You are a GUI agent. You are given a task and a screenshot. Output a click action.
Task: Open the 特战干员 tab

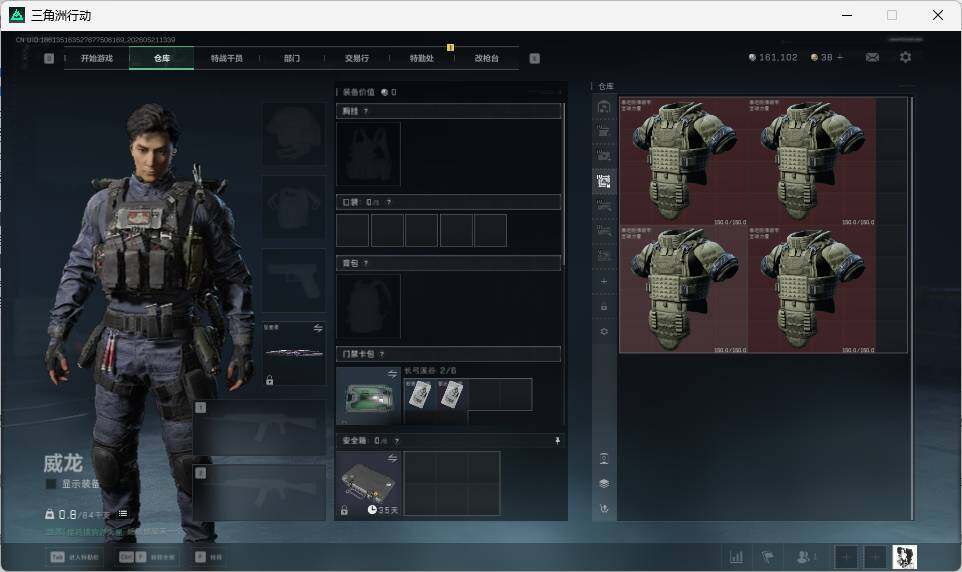click(x=227, y=58)
